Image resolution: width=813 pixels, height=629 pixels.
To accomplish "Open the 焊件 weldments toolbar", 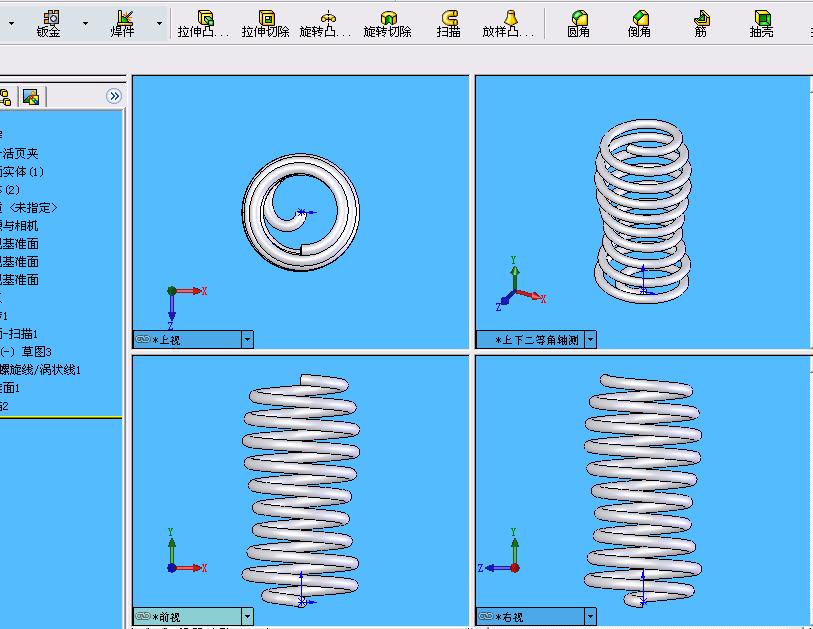I will coord(123,24).
